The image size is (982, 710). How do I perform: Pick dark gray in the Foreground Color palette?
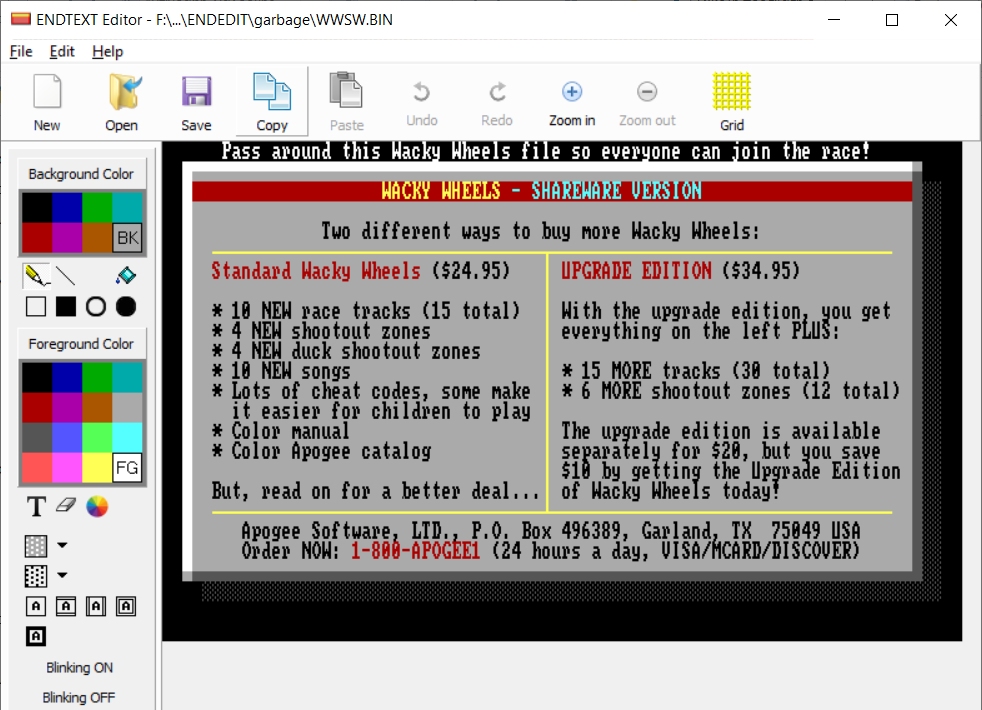tap(37, 438)
